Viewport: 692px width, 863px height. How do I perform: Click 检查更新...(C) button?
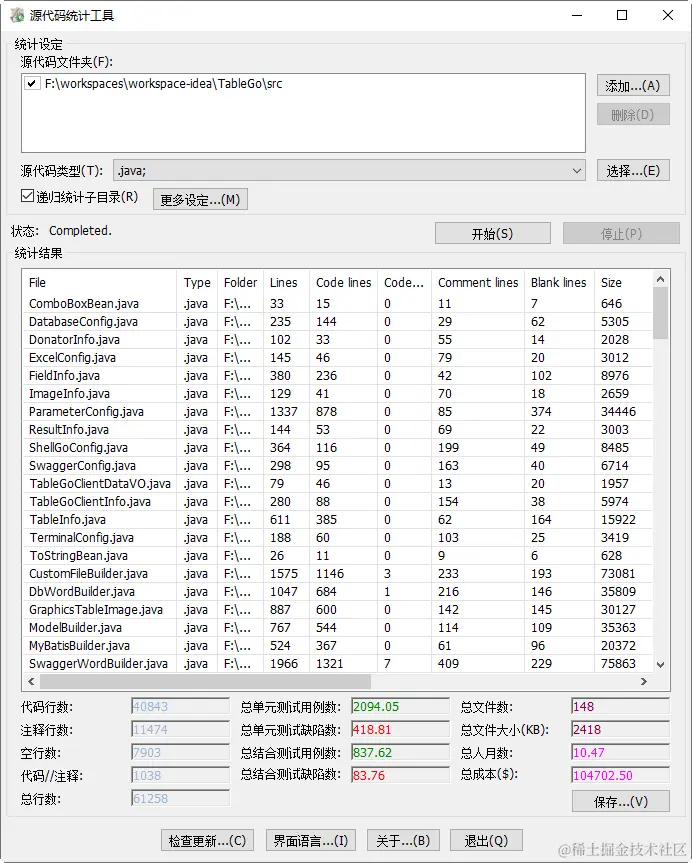point(208,840)
